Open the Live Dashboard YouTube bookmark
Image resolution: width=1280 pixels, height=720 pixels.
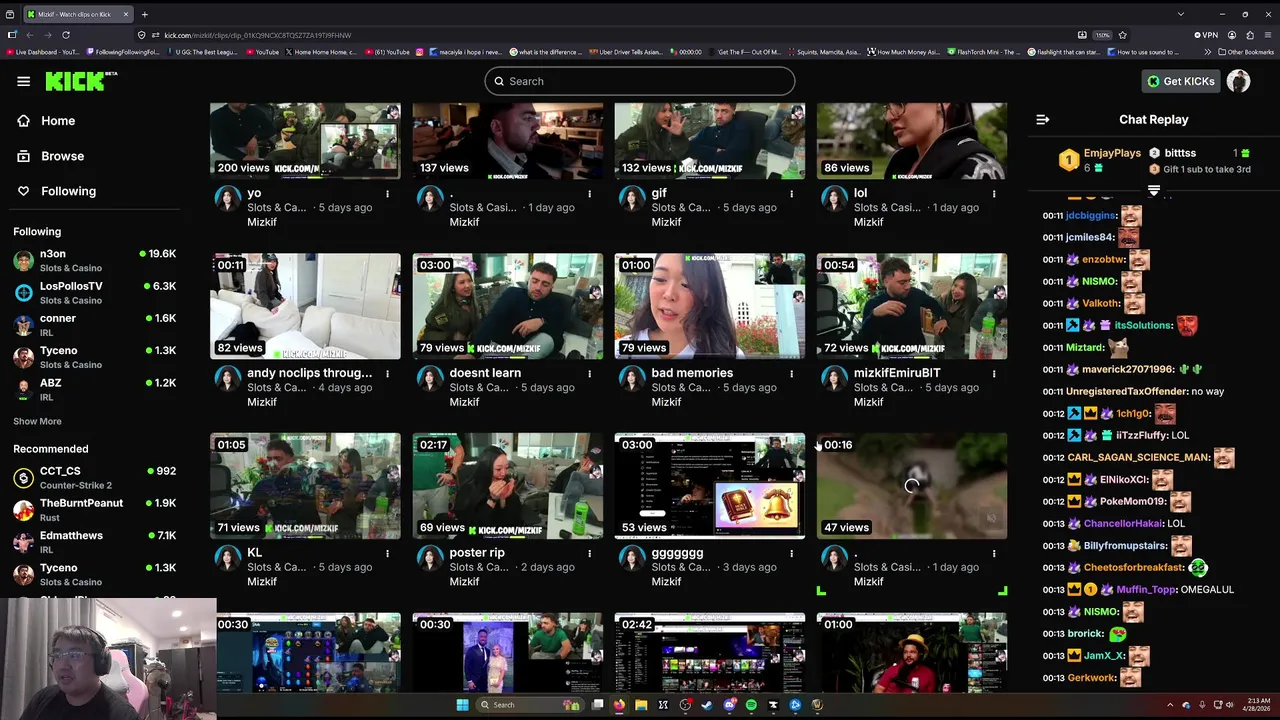coord(43,52)
